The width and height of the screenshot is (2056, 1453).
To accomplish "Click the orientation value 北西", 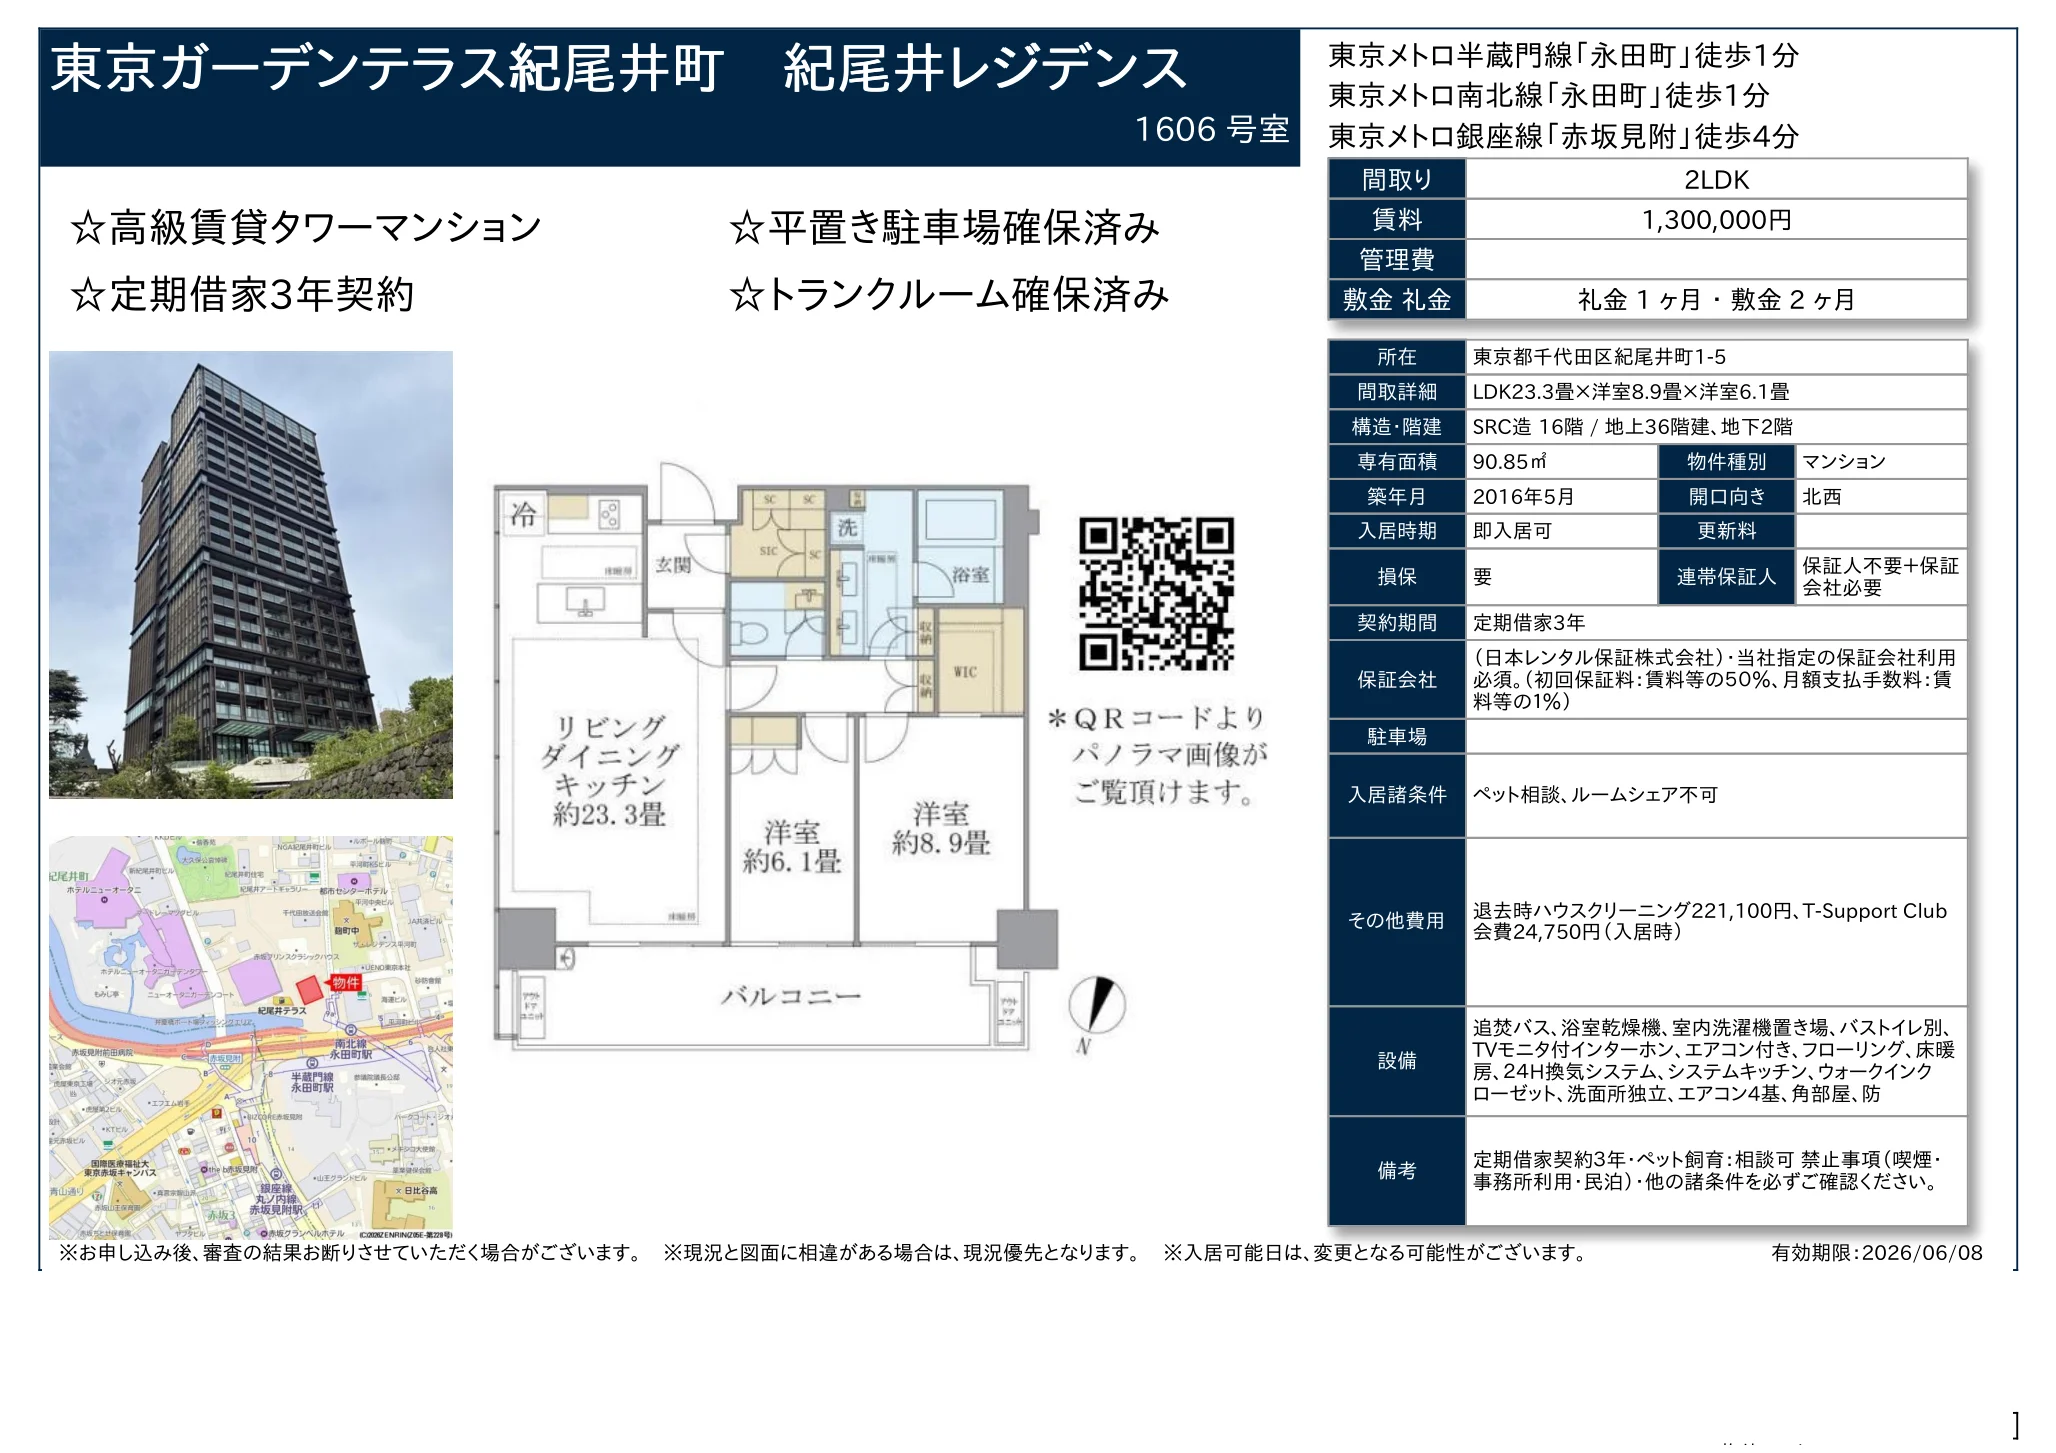I will click(x=1821, y=497).
